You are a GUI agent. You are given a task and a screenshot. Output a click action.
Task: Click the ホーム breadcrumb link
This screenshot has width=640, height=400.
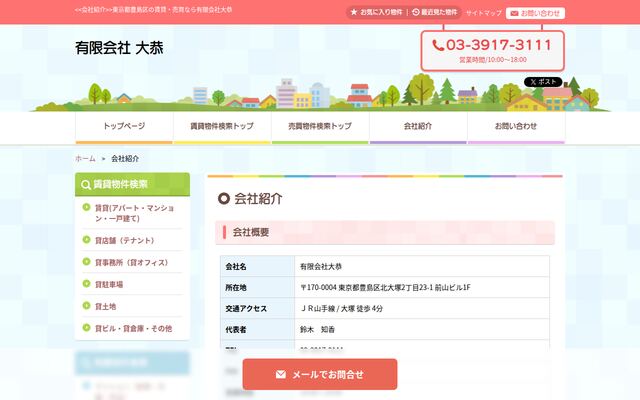(x=85, y=158)
